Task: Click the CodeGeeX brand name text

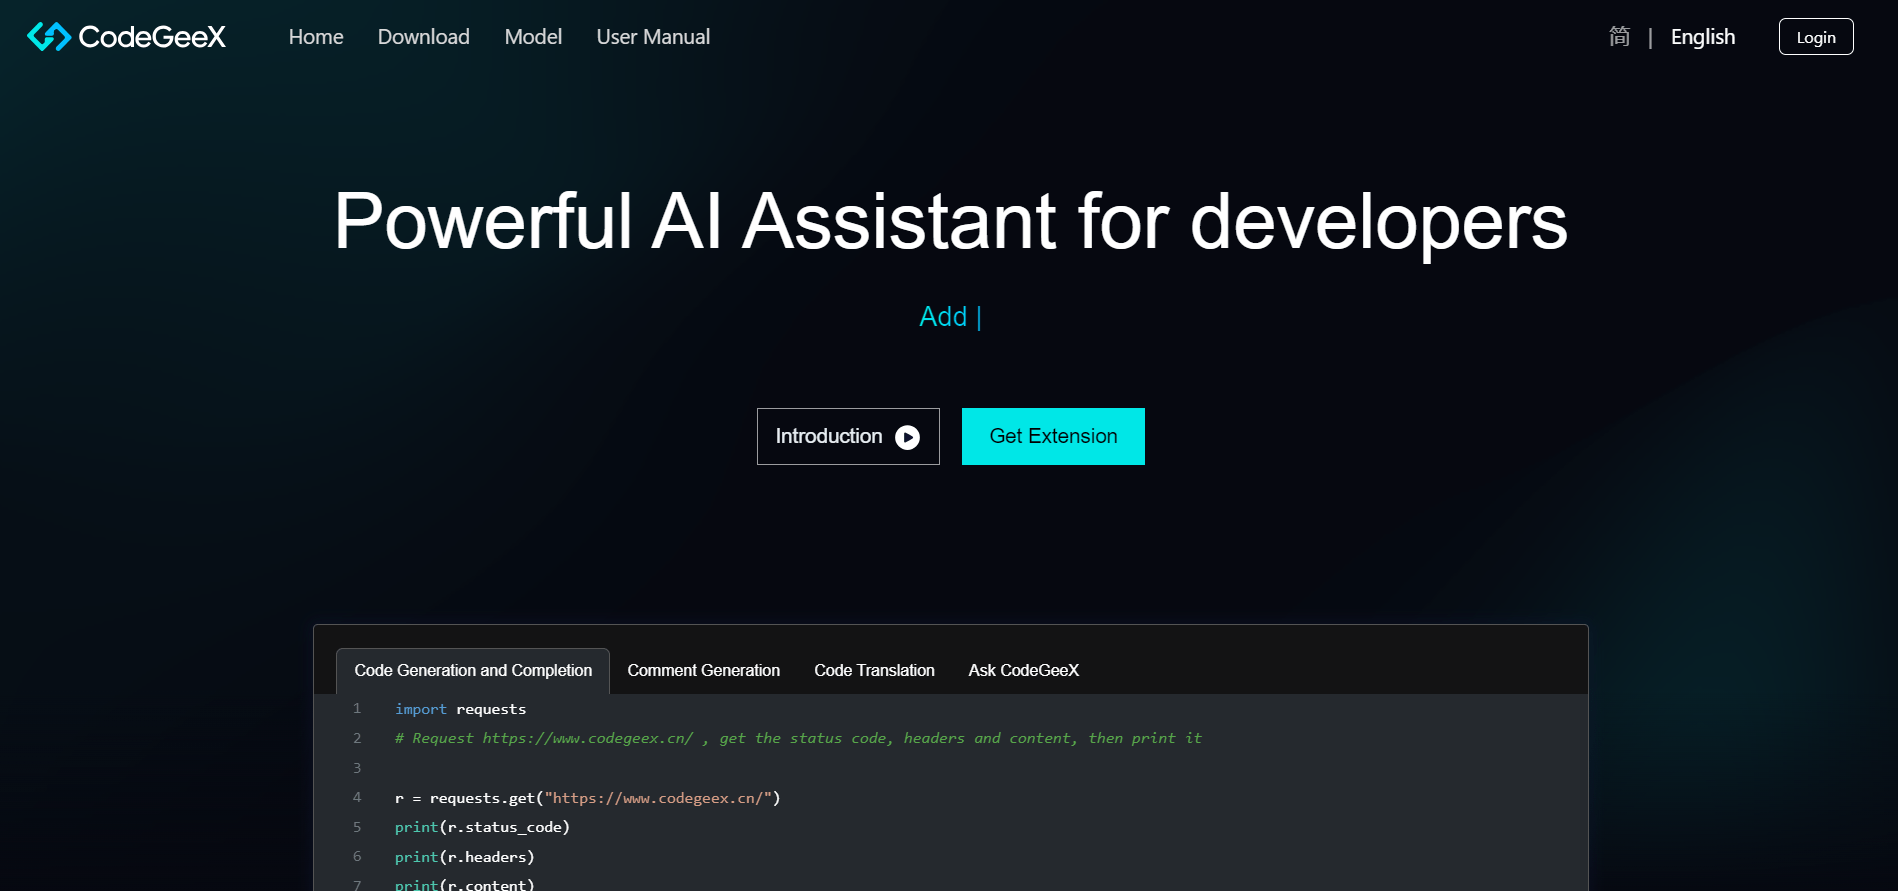Action: pos(152,37)
